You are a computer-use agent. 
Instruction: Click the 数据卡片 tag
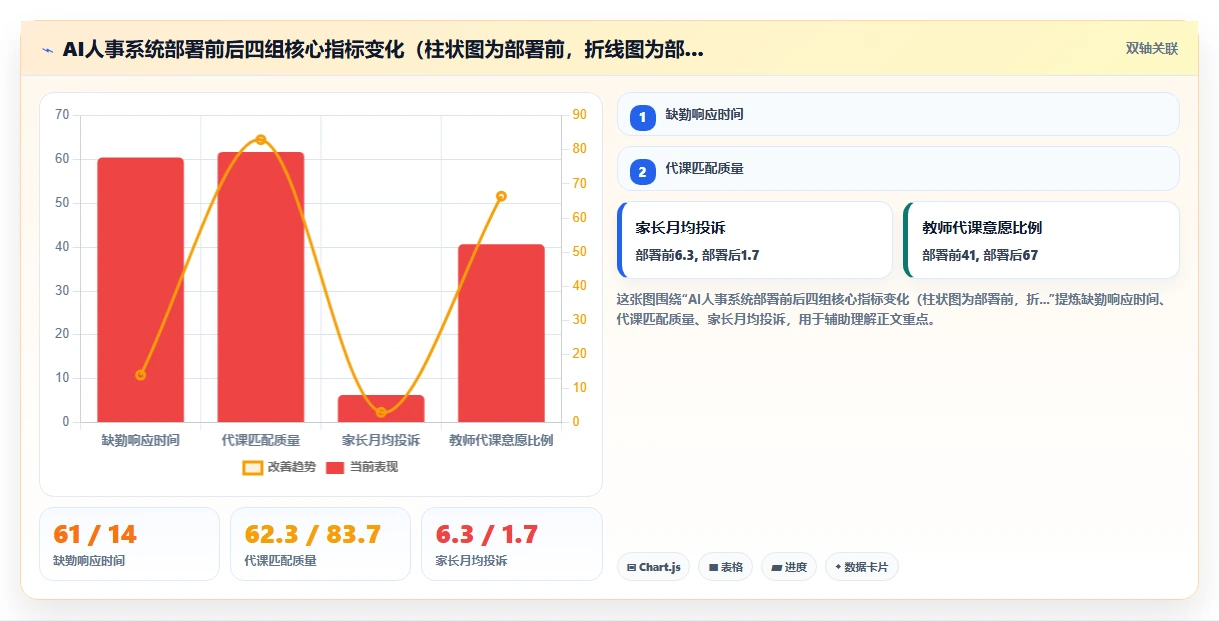tap(862, 567)
